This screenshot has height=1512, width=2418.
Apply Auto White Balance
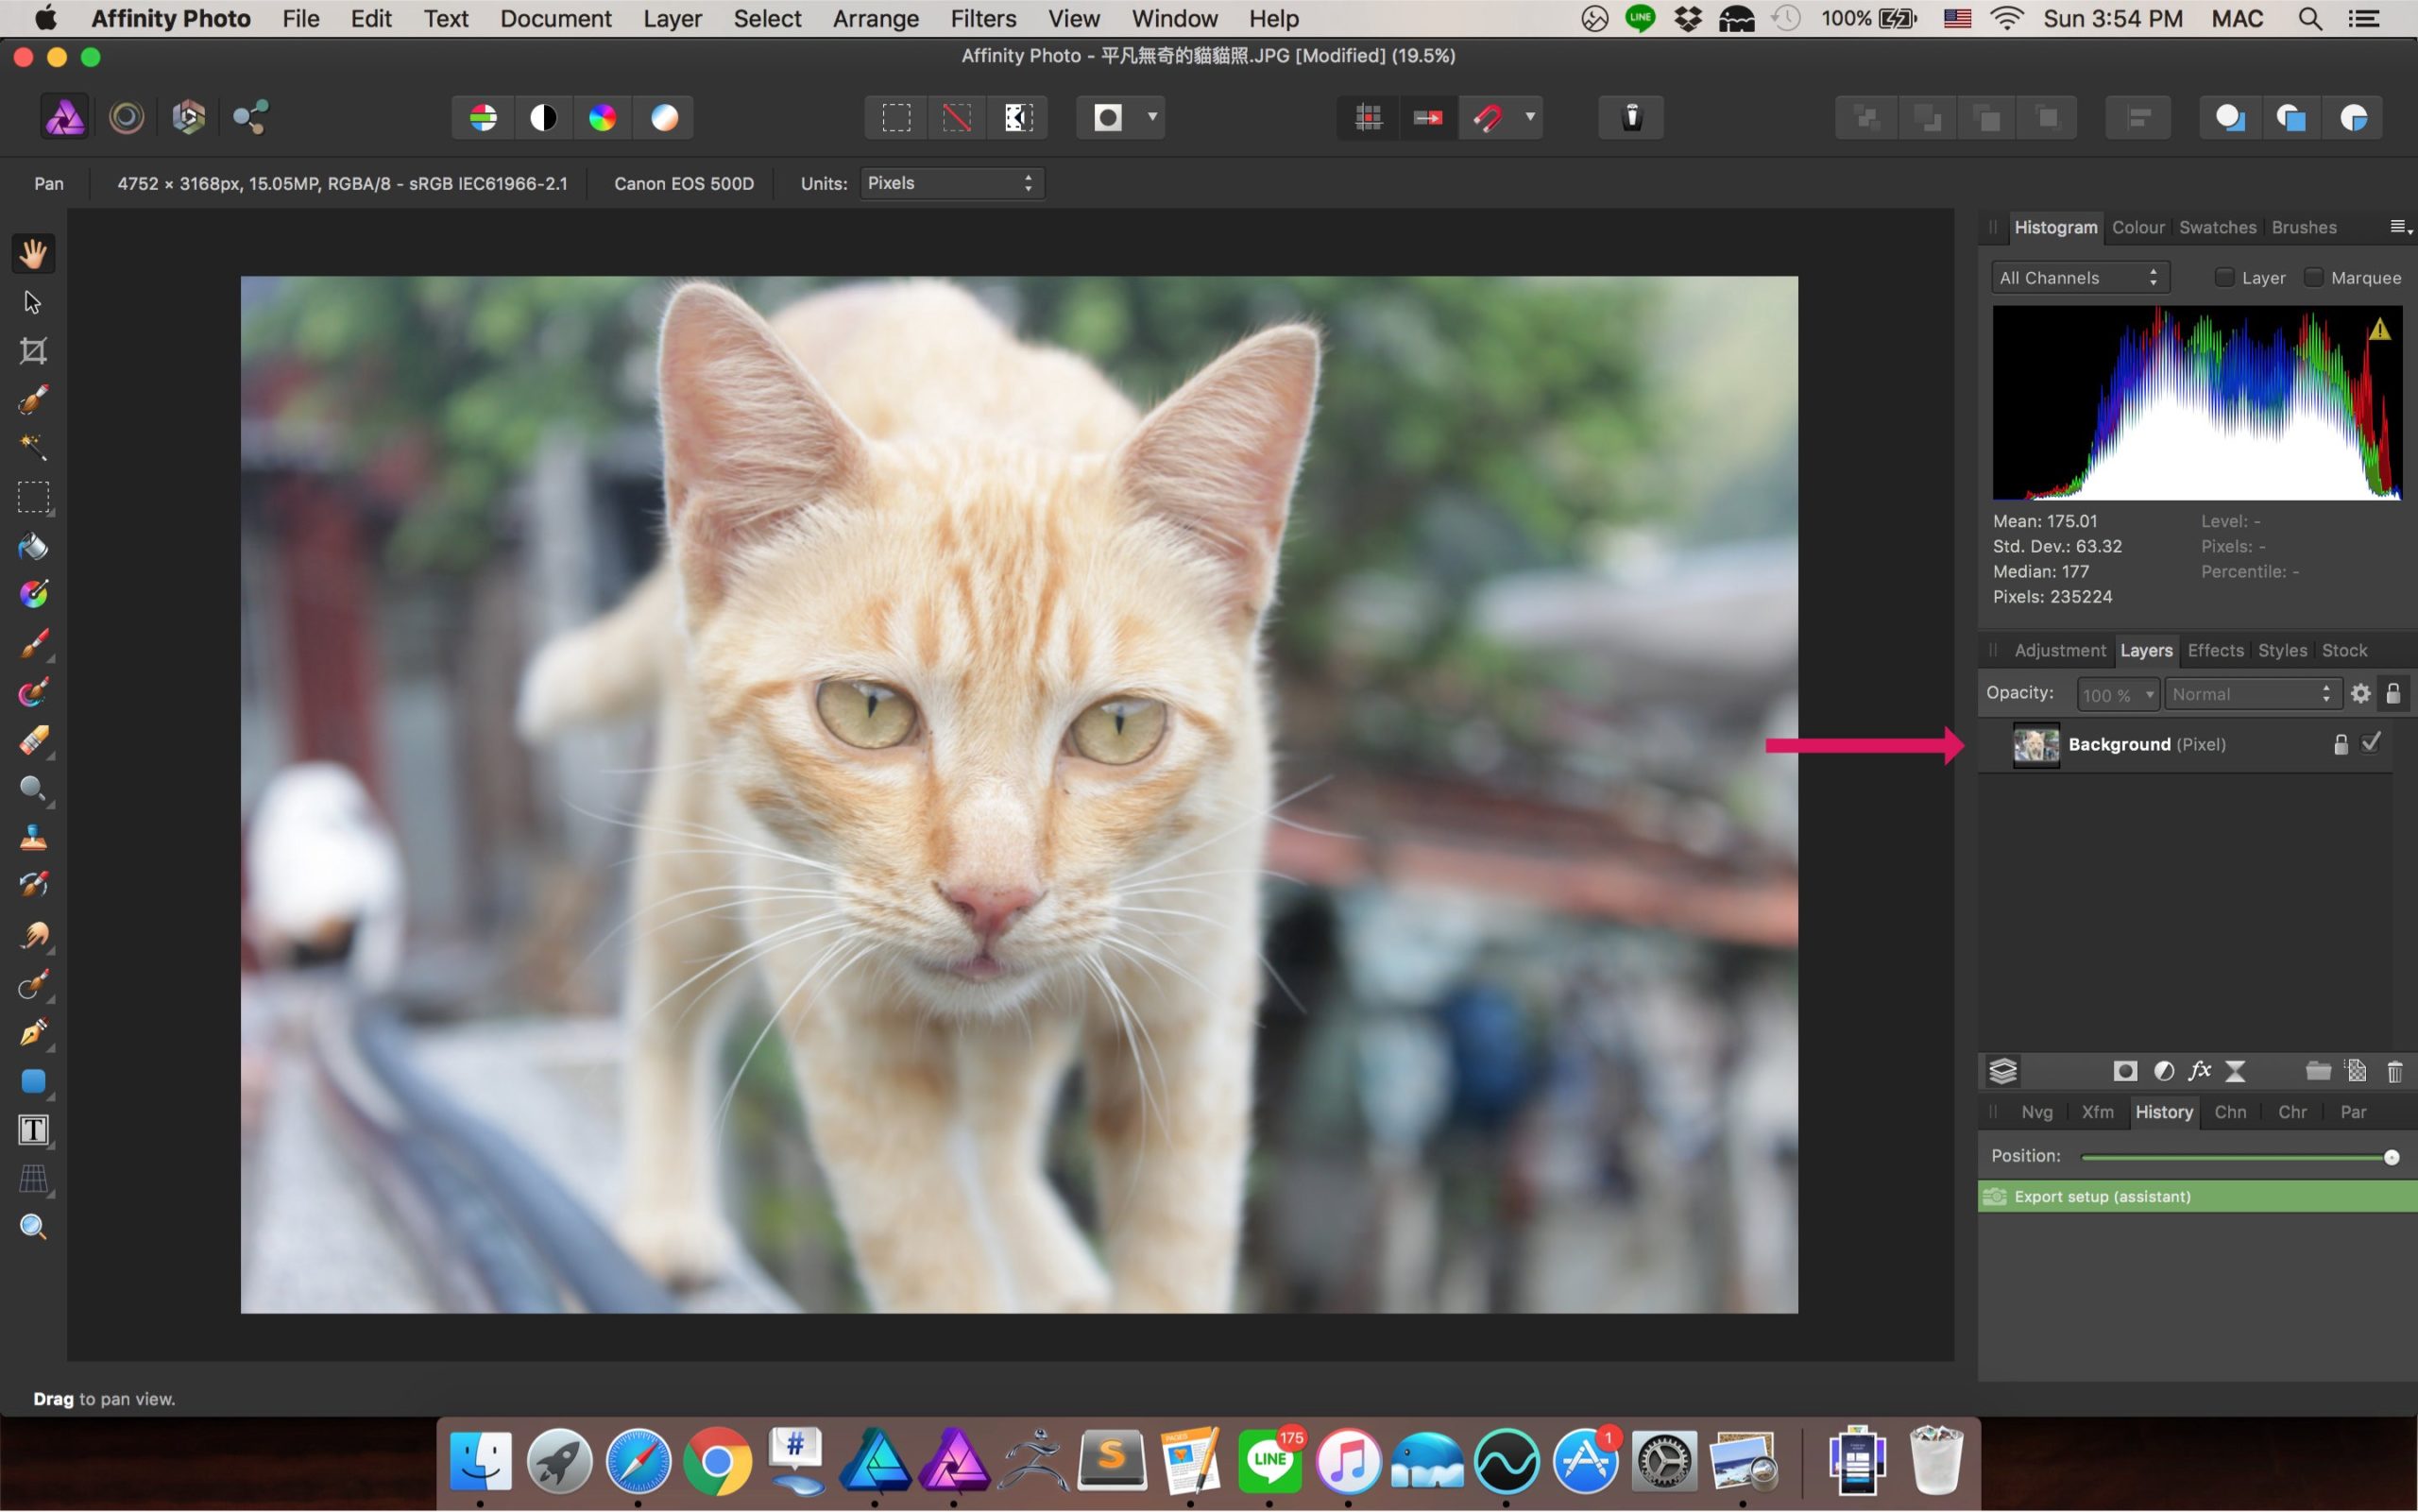point(664,117)
